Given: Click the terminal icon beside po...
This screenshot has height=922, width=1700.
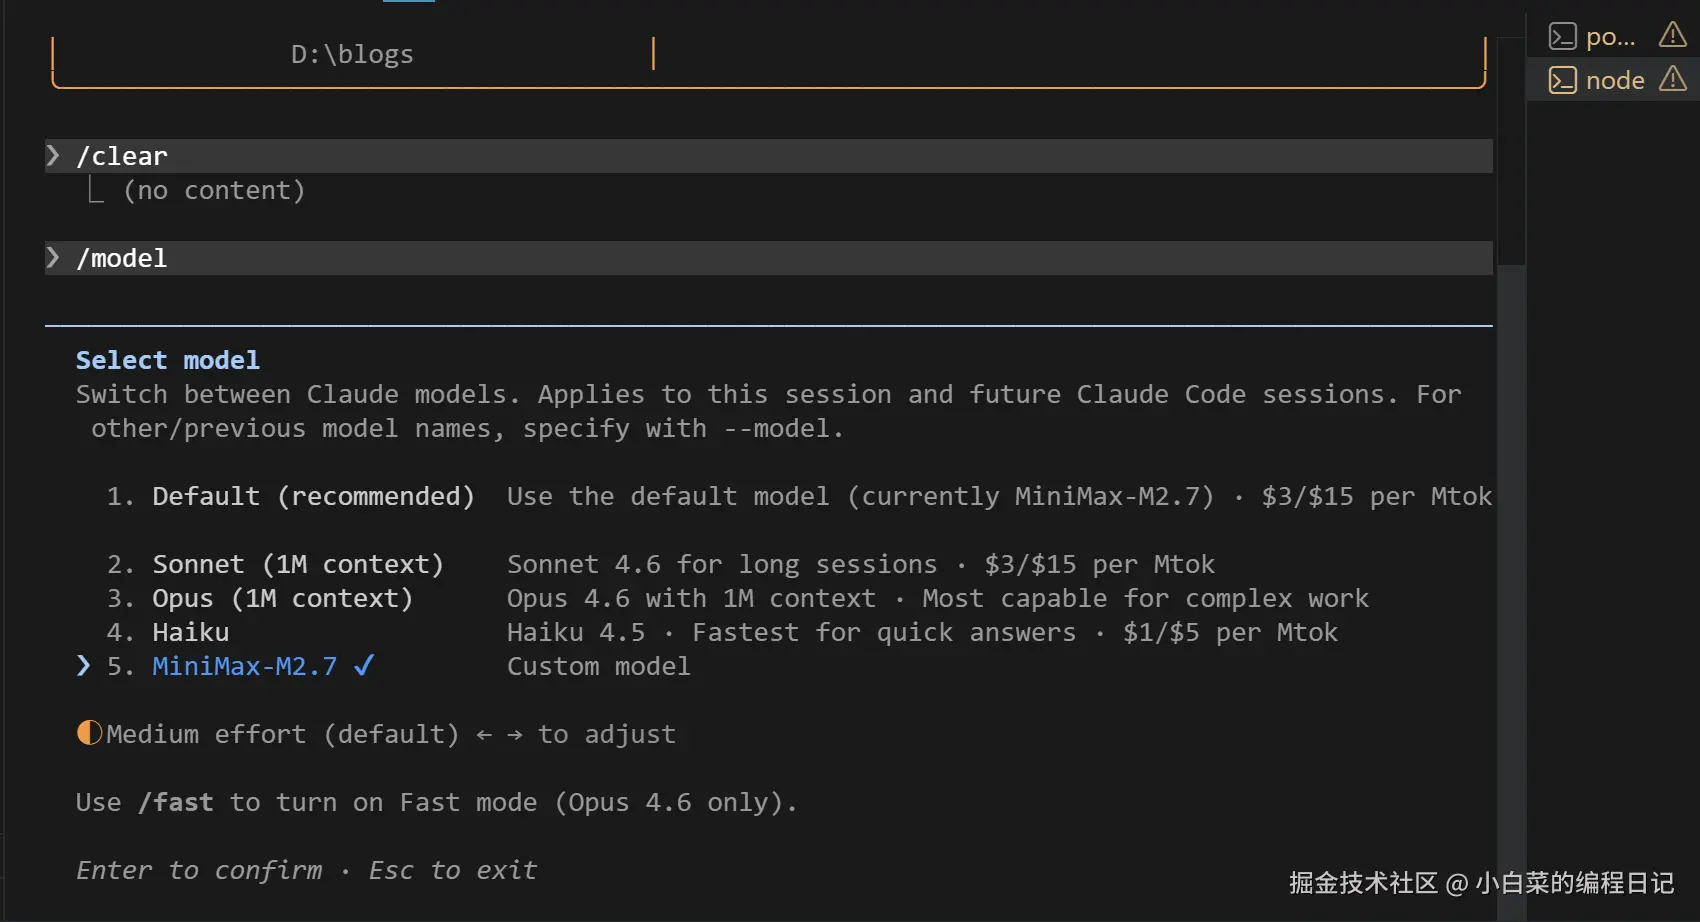Looking at the screenshot, I should click(1562, 37).
